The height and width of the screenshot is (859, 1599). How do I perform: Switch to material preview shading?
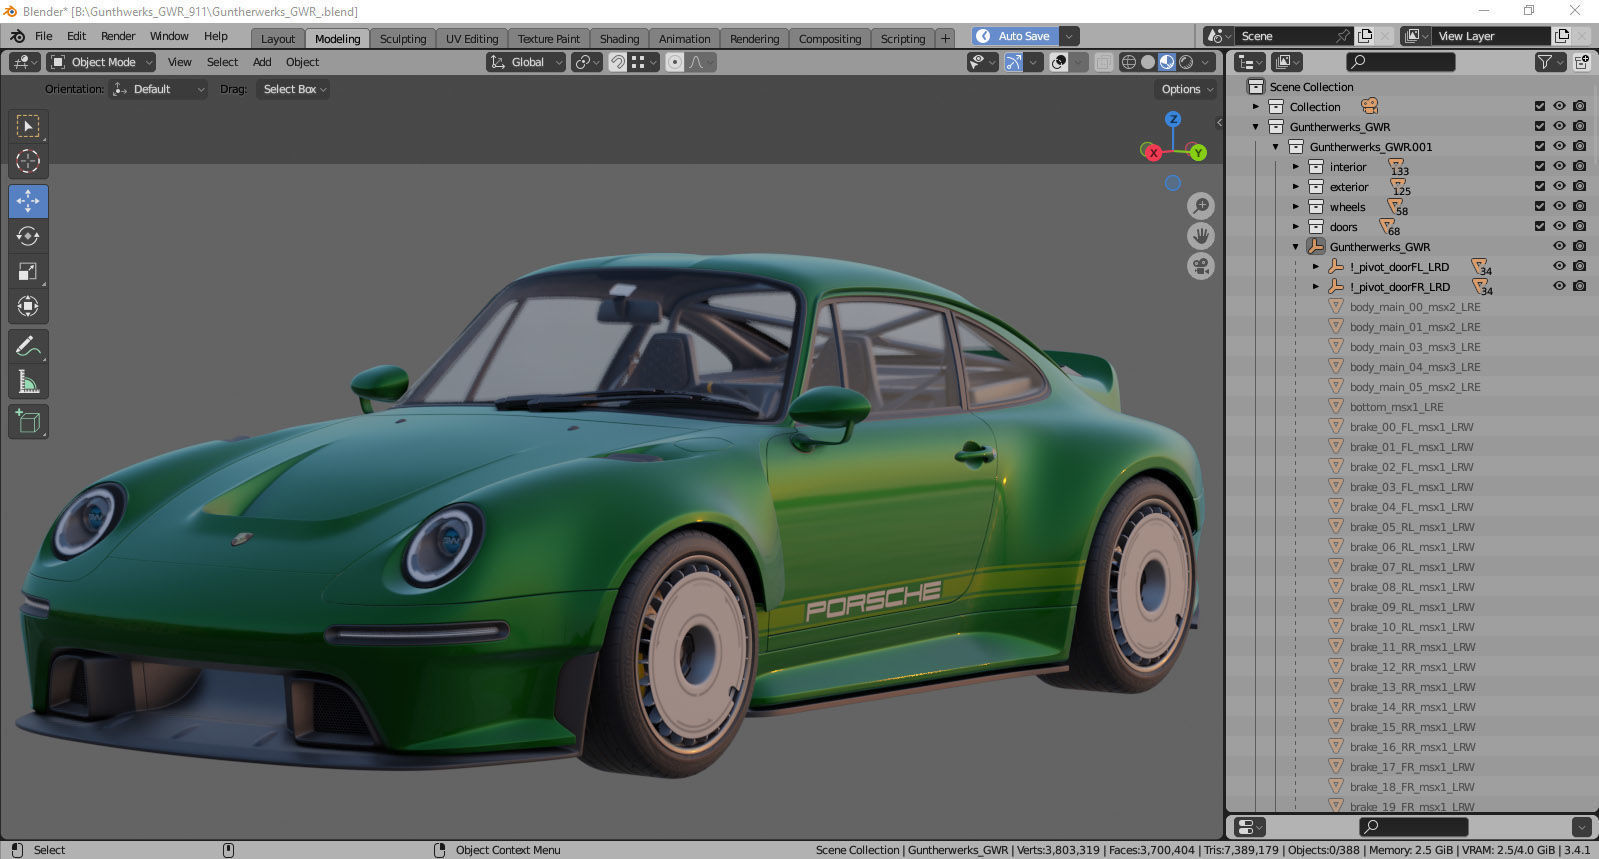1167,62
